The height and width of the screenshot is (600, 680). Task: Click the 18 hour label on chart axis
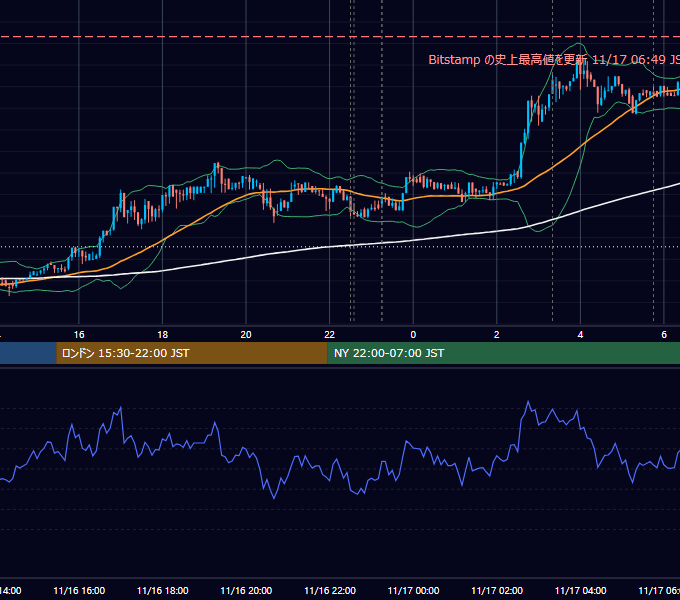(162, 335)
